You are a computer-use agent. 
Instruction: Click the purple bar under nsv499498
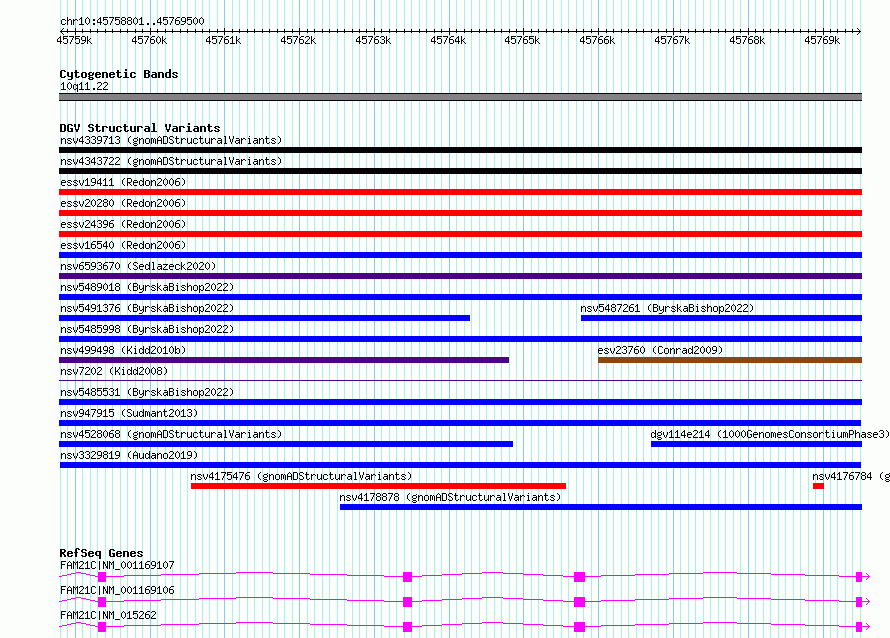[284, 360]
